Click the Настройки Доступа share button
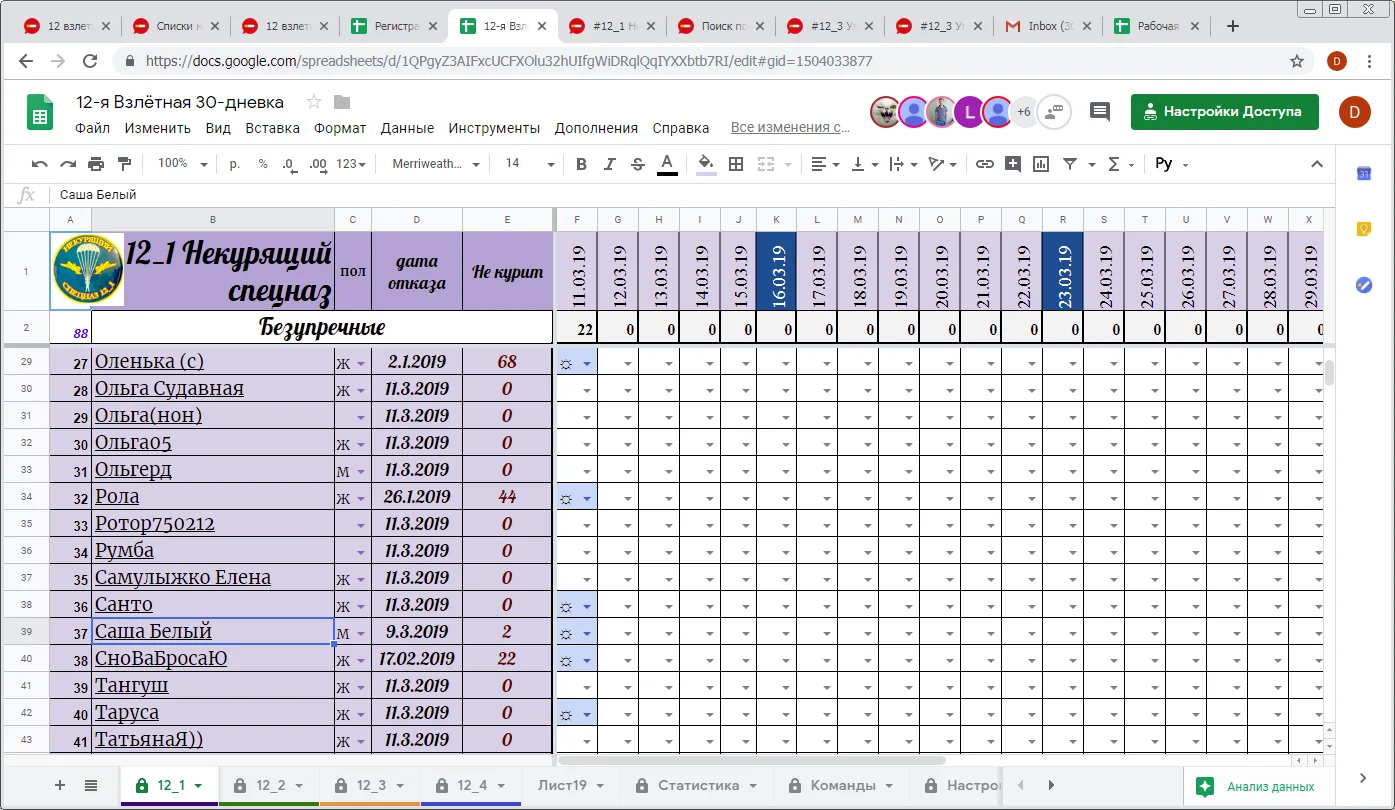Viewport: 1395px width, 810px height. tap(1224, 112)
